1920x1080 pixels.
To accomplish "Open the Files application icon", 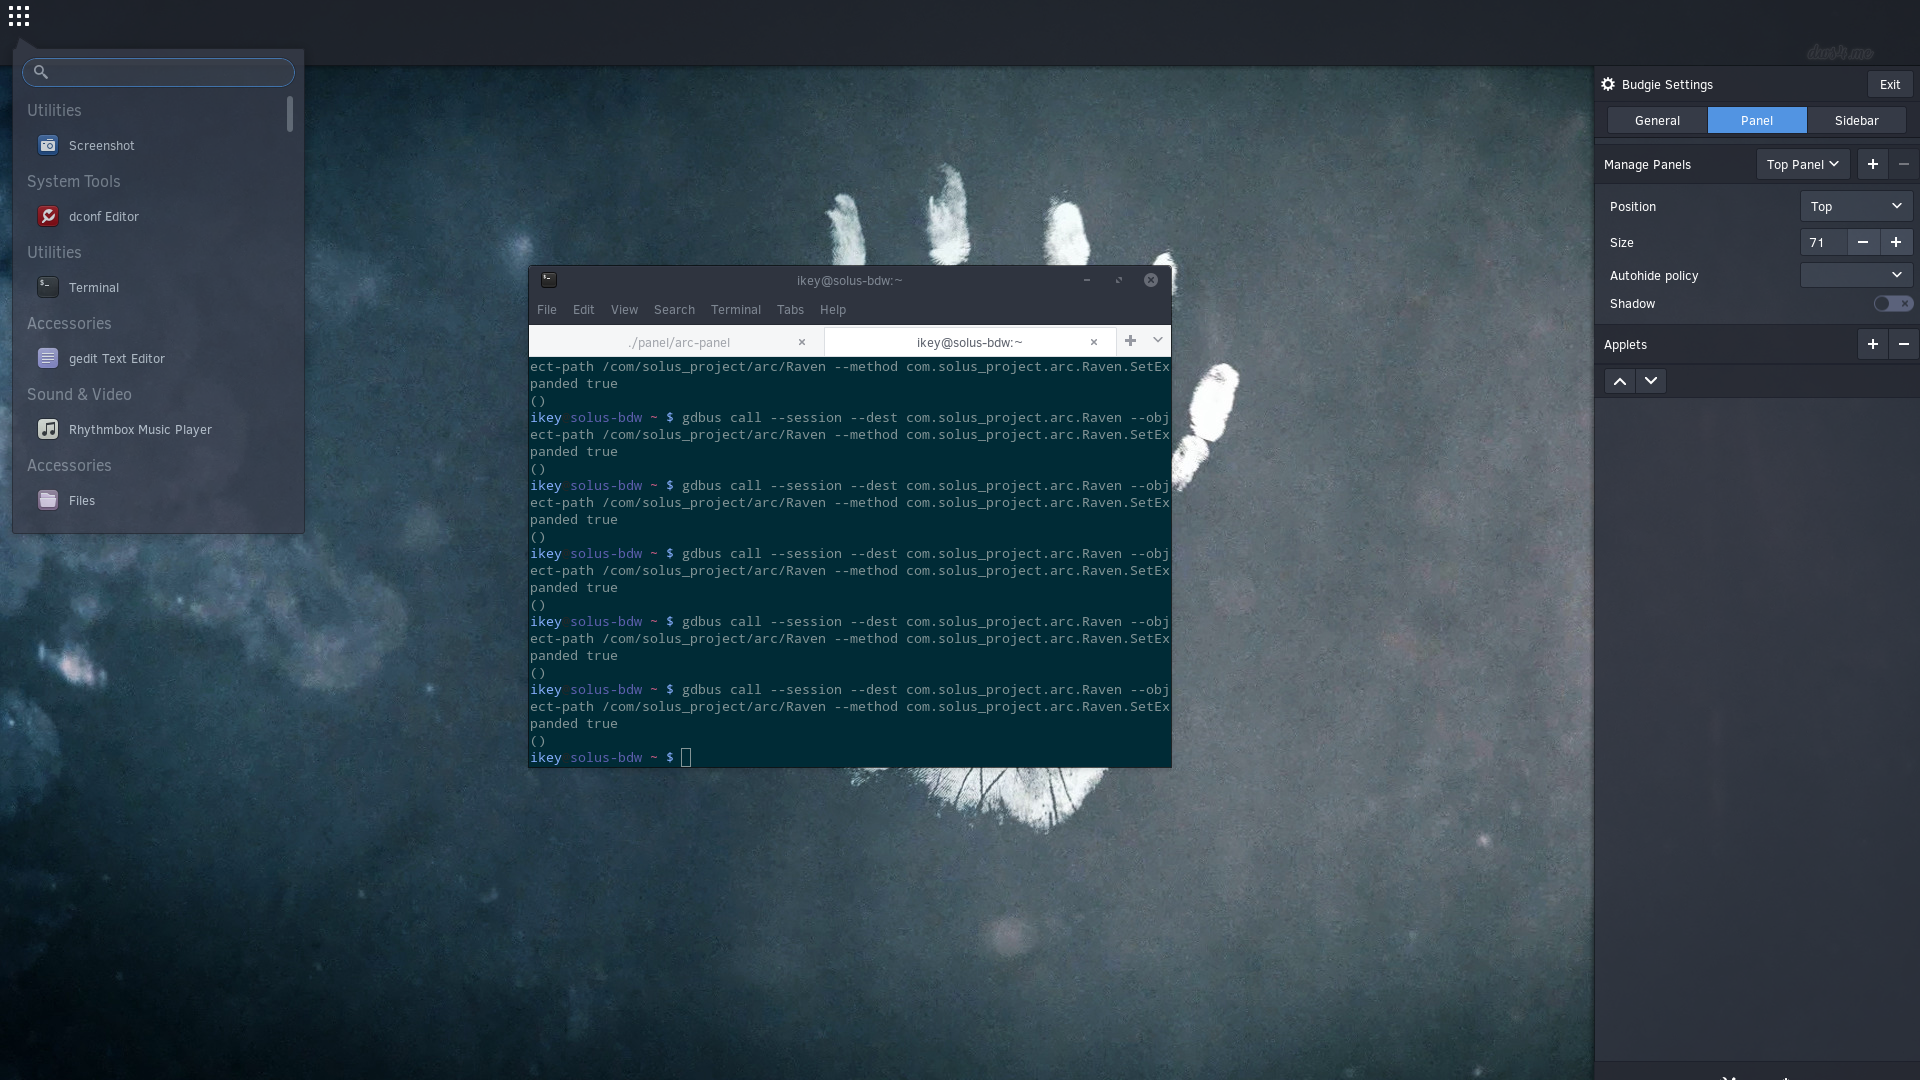I will click(48, 501).
